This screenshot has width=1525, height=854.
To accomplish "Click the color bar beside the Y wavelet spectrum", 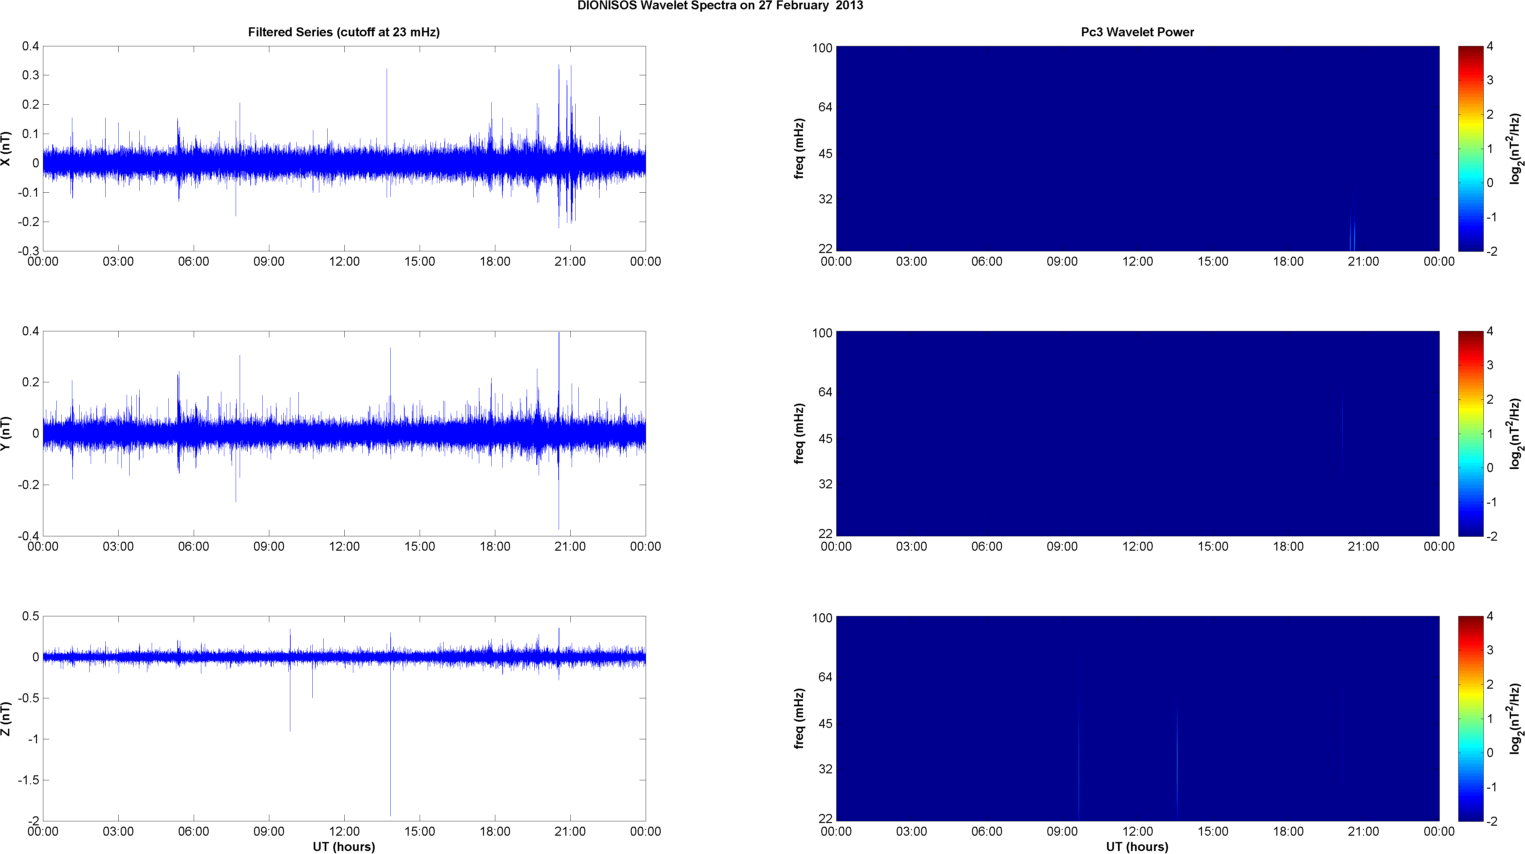I will point(1470,433).
